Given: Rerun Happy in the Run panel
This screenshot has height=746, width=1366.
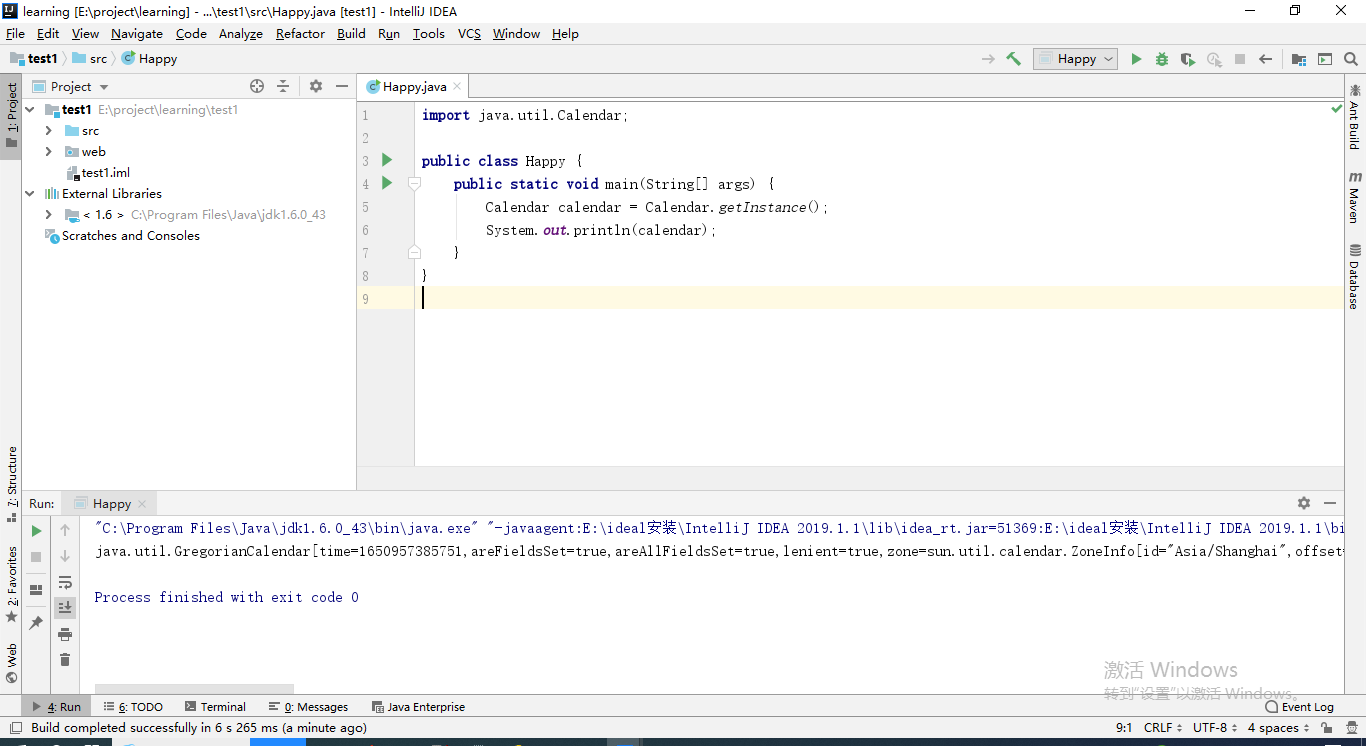Looking at the screenshot, I should pyautogui.click(x=36, y=531).
